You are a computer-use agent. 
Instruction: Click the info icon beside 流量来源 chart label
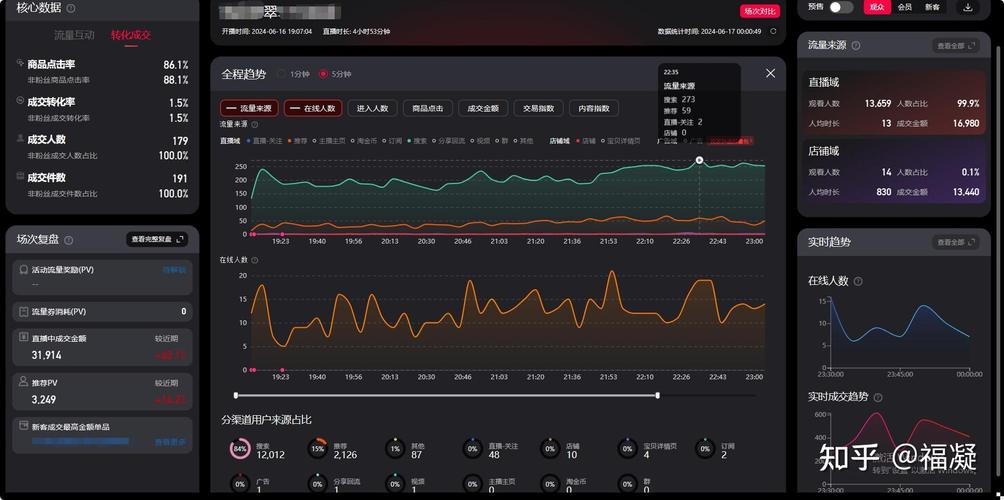click(x=255, y=124)
